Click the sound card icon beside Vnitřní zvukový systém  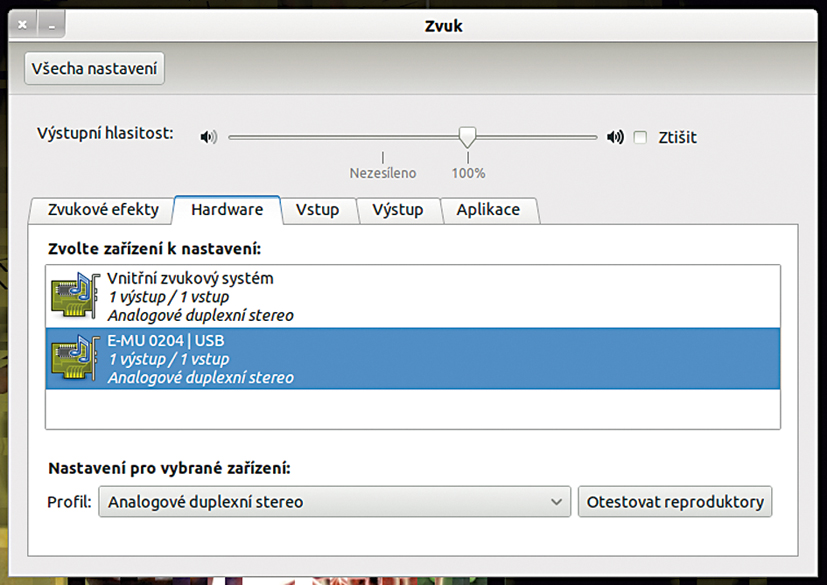click(74, 296)
